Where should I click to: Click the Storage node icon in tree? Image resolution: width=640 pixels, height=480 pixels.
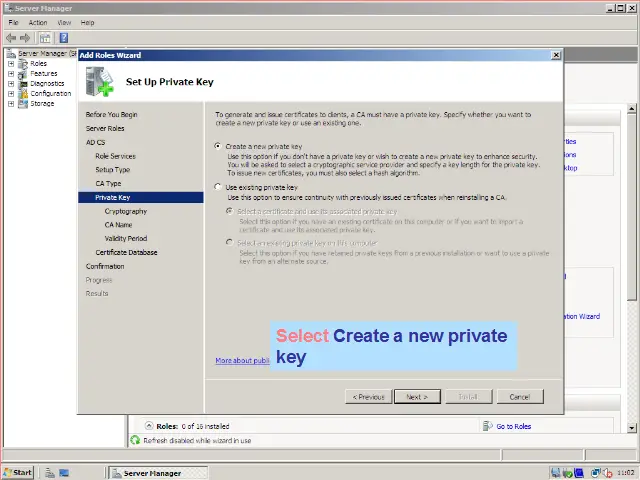click(x=23, y=104)
